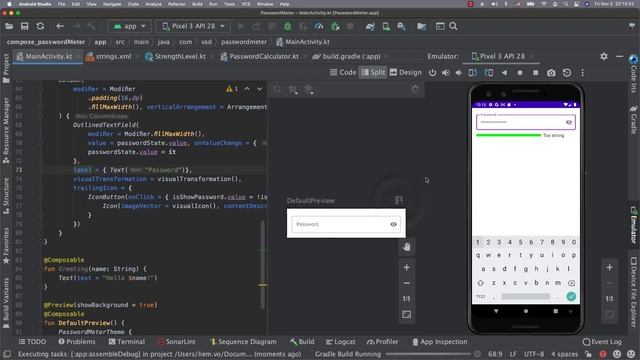
Task: Open the Profiler tool window at bottom
Action: [382, 342]
